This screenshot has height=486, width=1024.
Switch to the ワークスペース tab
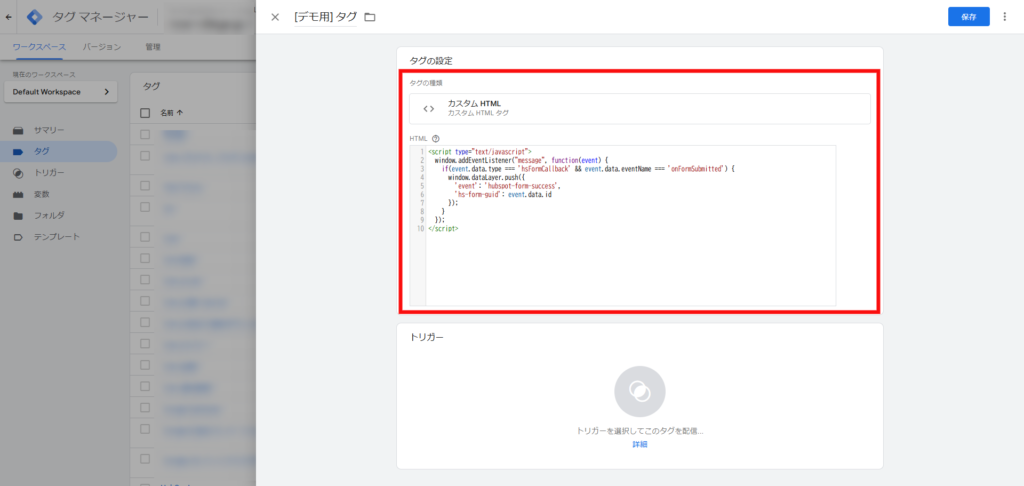coord(39,47)
